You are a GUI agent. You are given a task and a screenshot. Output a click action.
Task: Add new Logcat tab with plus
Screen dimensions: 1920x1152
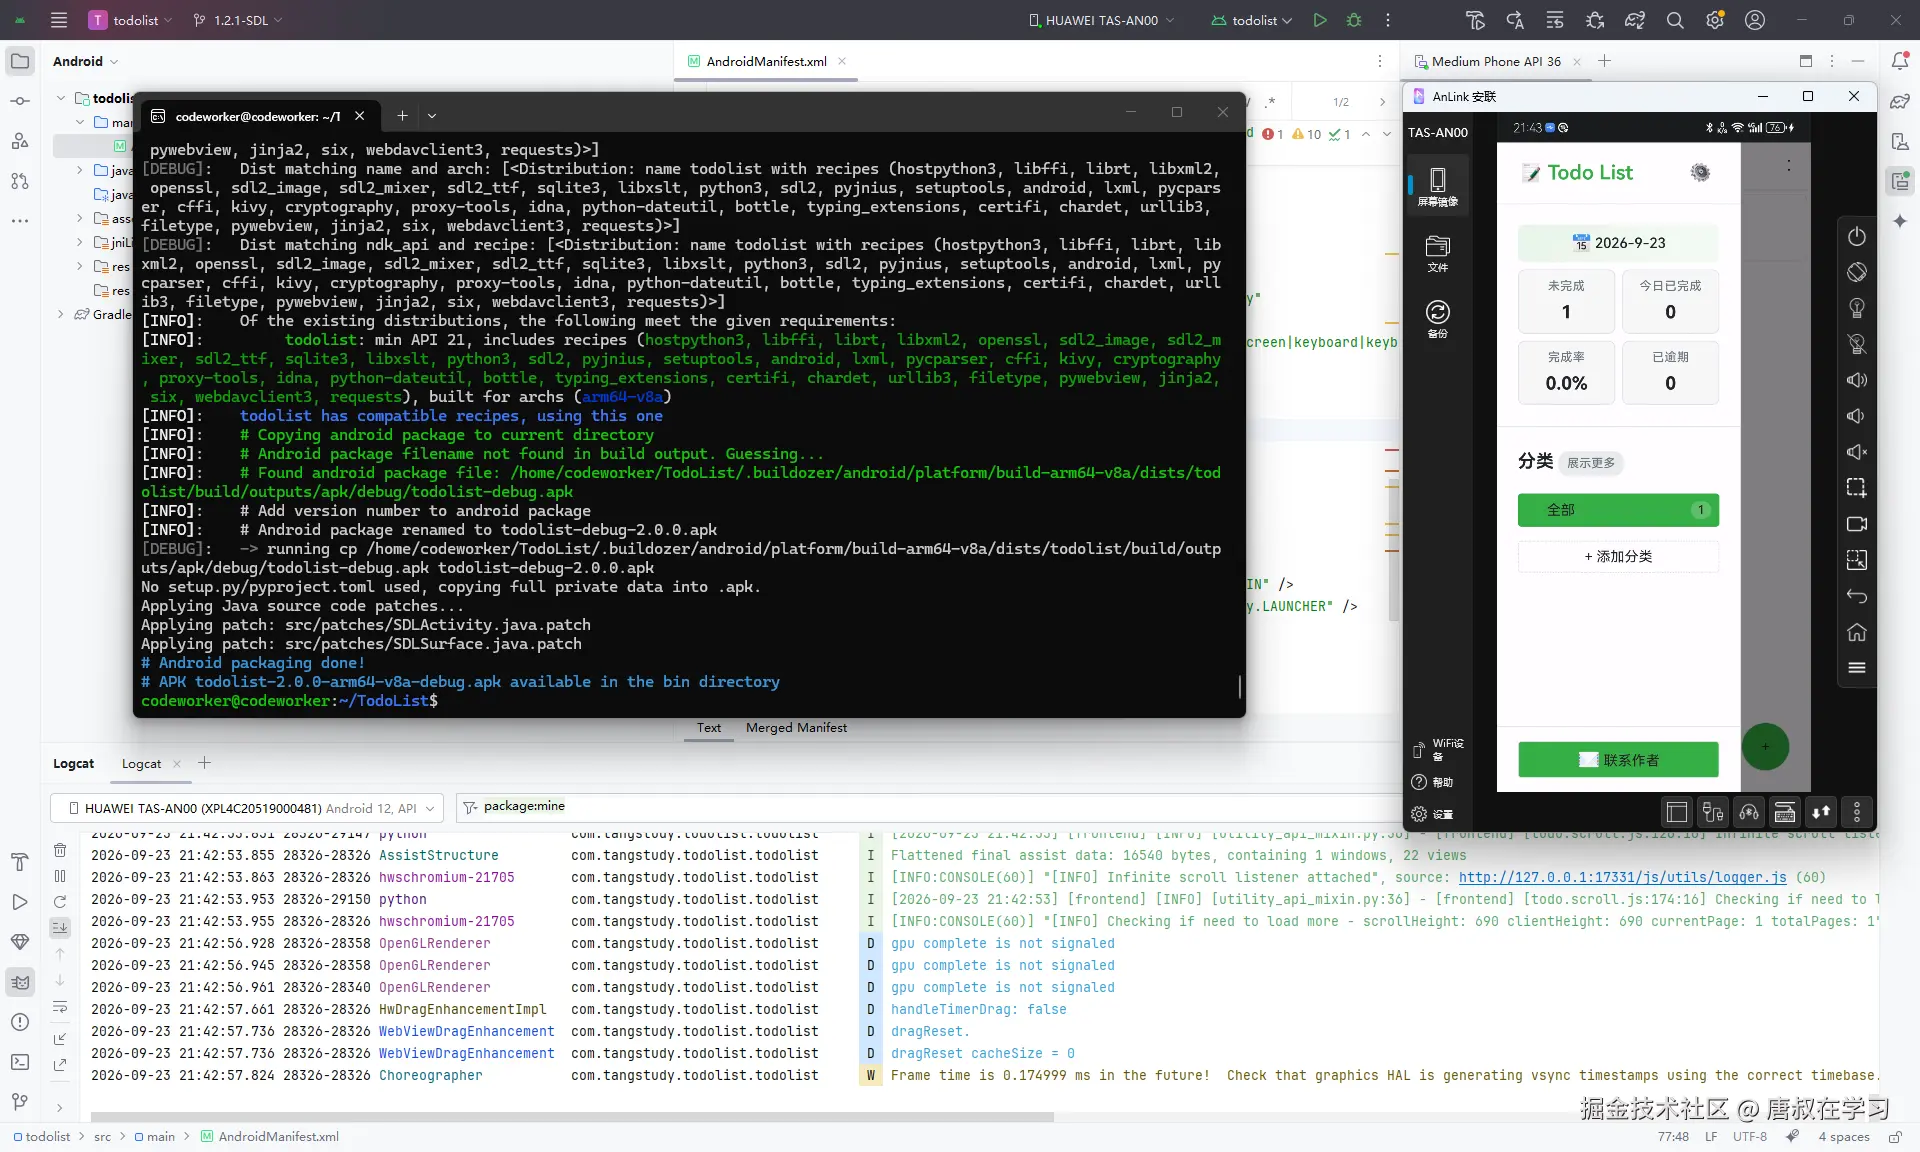pyautogui.click(x=204, y=763)
